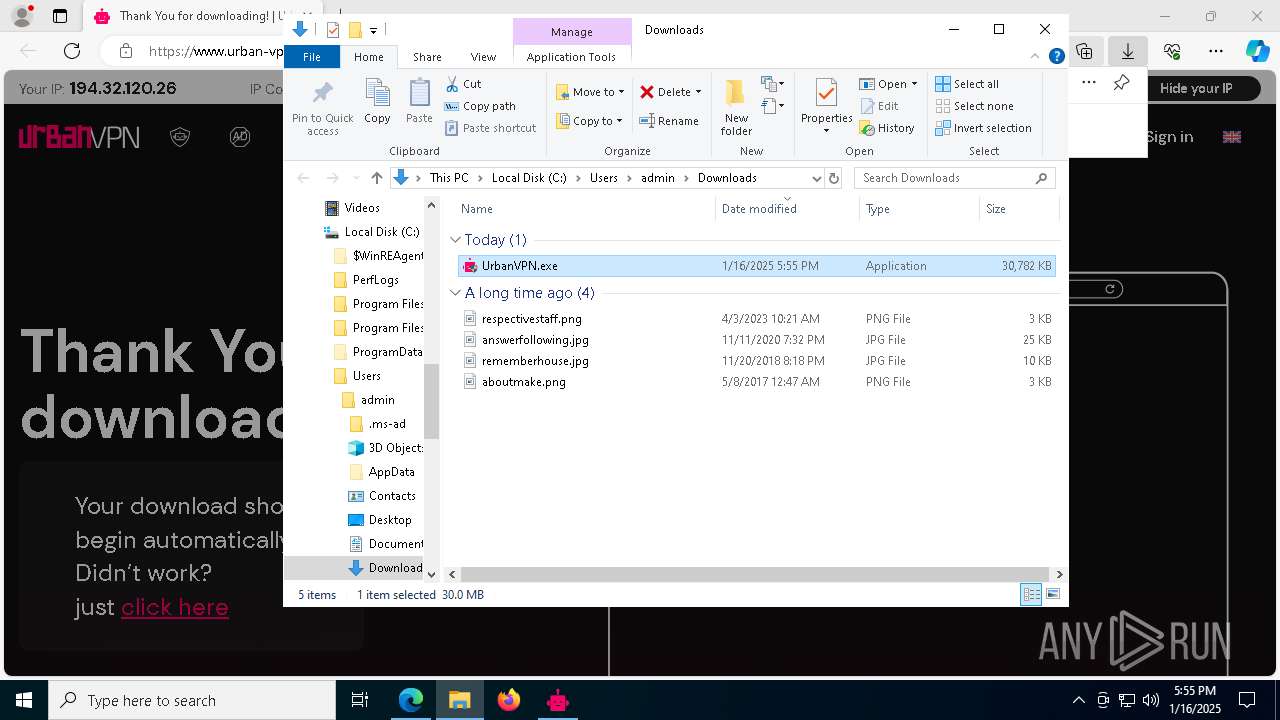Sort files by Name column
This screenshot has width=1280, height=720.
(586, 209)
